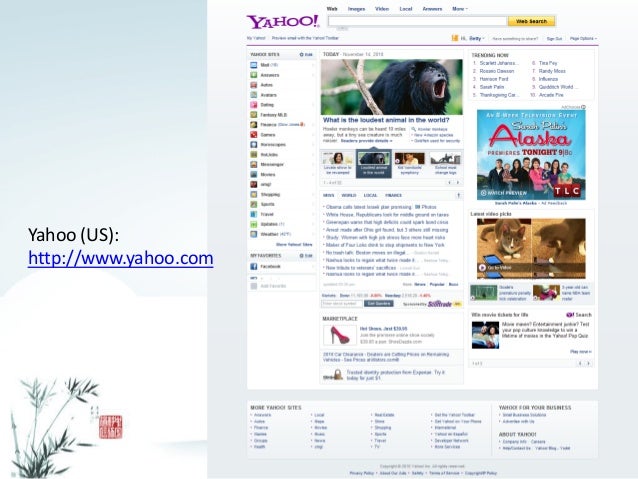The height and width of the screenshot is (479, 638).
Task: Edit the My Favorites list
Action: coord(306,256)
